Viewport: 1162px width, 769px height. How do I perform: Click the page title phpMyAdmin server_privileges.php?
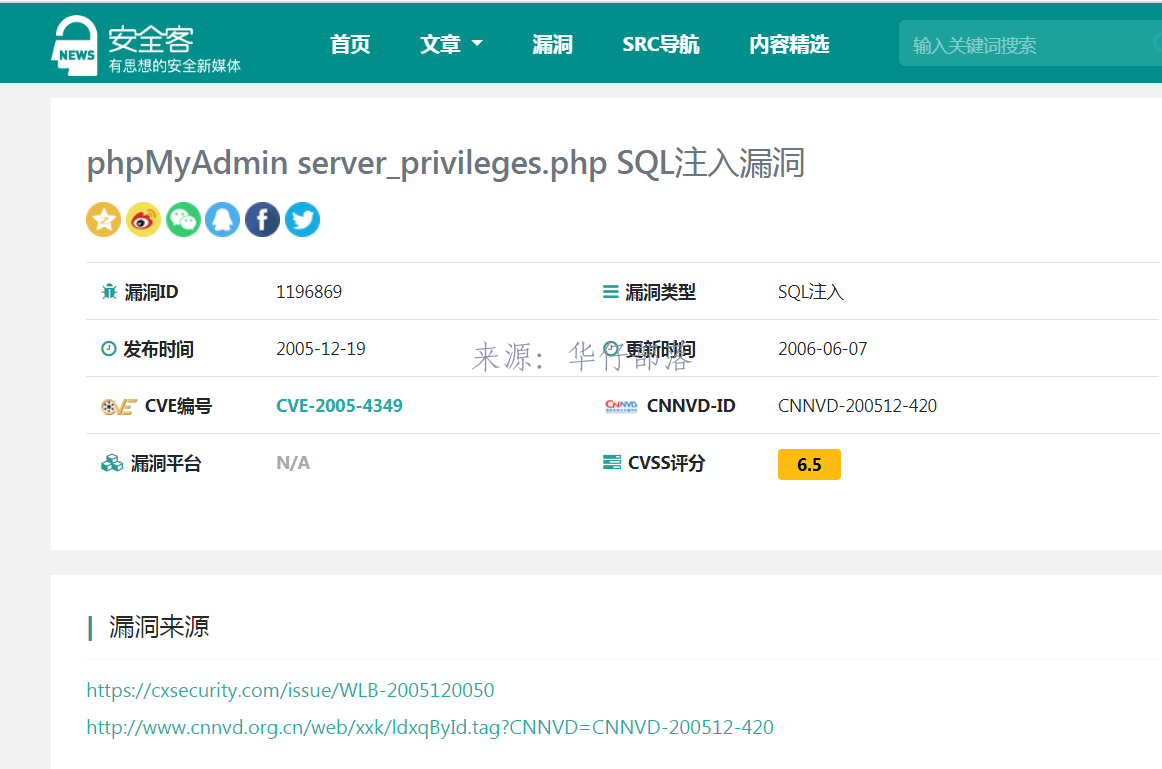(x=445, y=163)
